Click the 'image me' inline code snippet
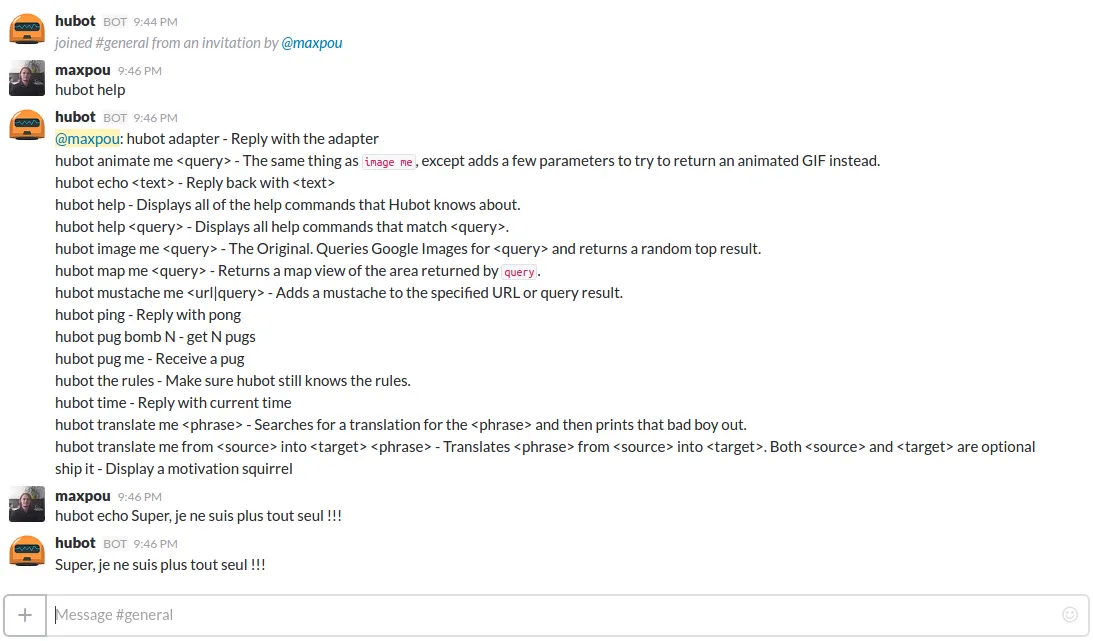This screenshot has width=1093, height=641. click(x=388, y=162)
